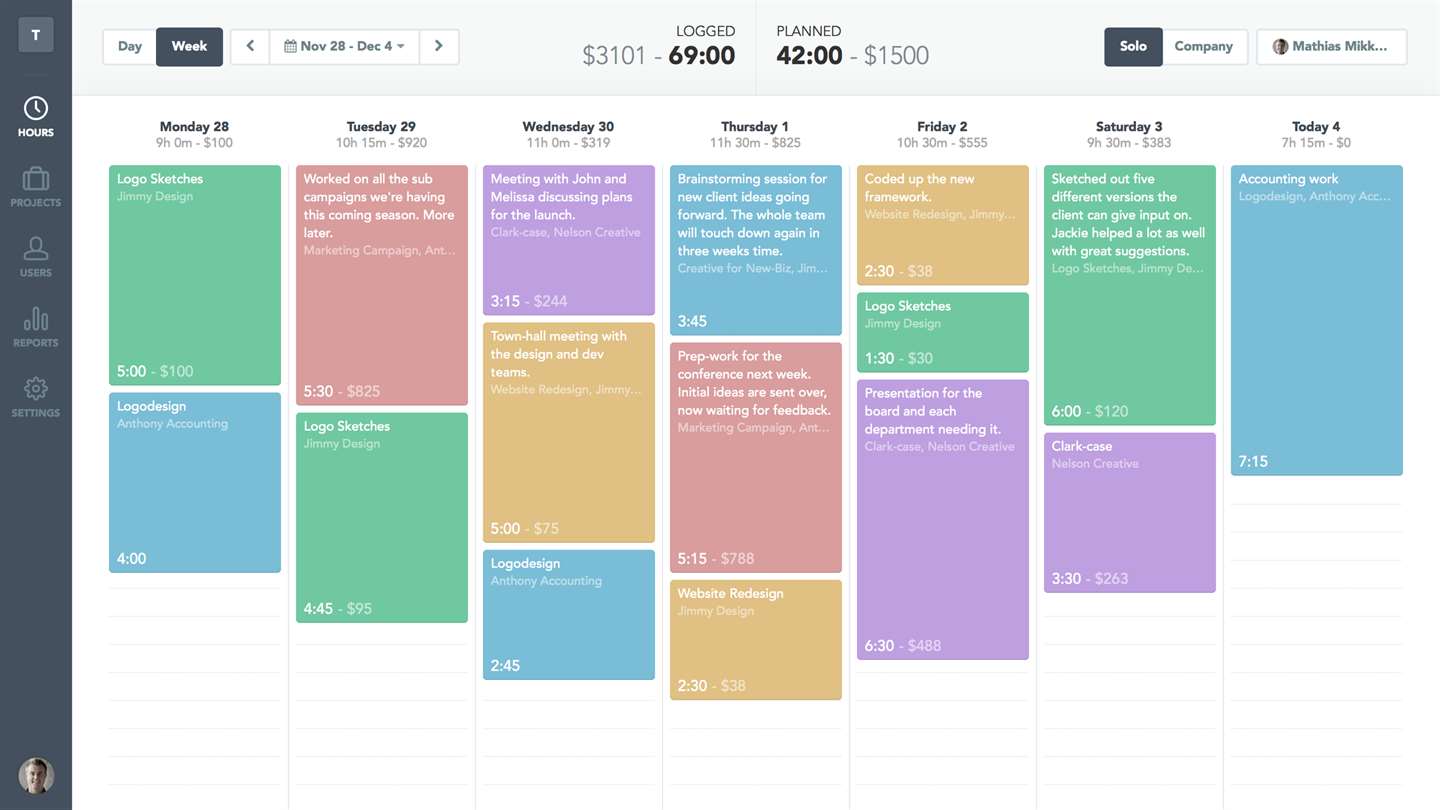The height and width of the screenshot is (810, 1440).
Task: Open Today's Accounting work entry
Action: point(1316,320)
